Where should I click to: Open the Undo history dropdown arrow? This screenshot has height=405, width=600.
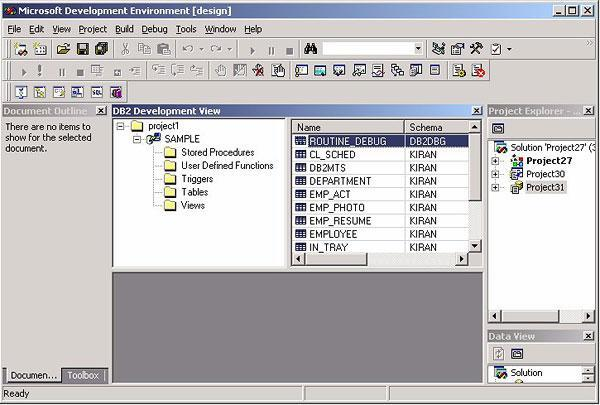click(x=201, y=49)
